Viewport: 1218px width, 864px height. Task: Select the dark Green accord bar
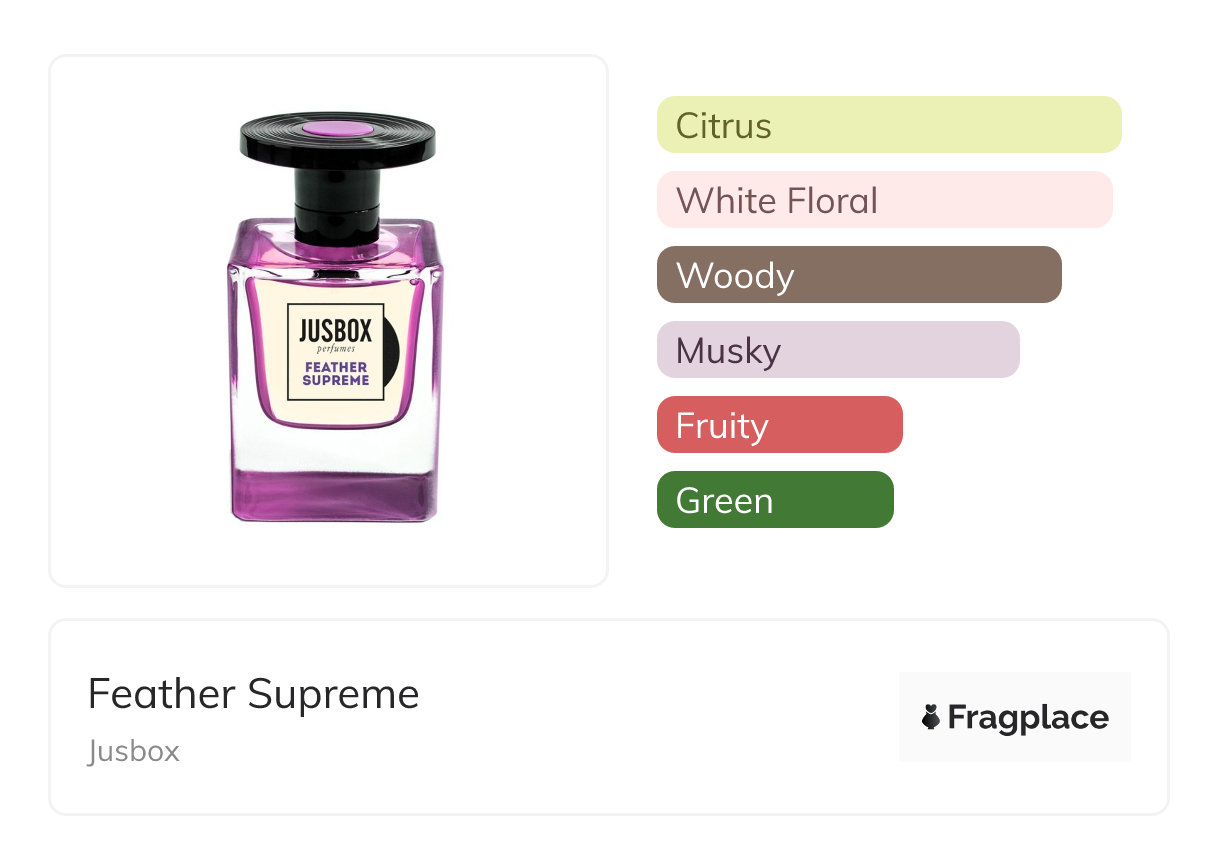(x=774, y=500)
